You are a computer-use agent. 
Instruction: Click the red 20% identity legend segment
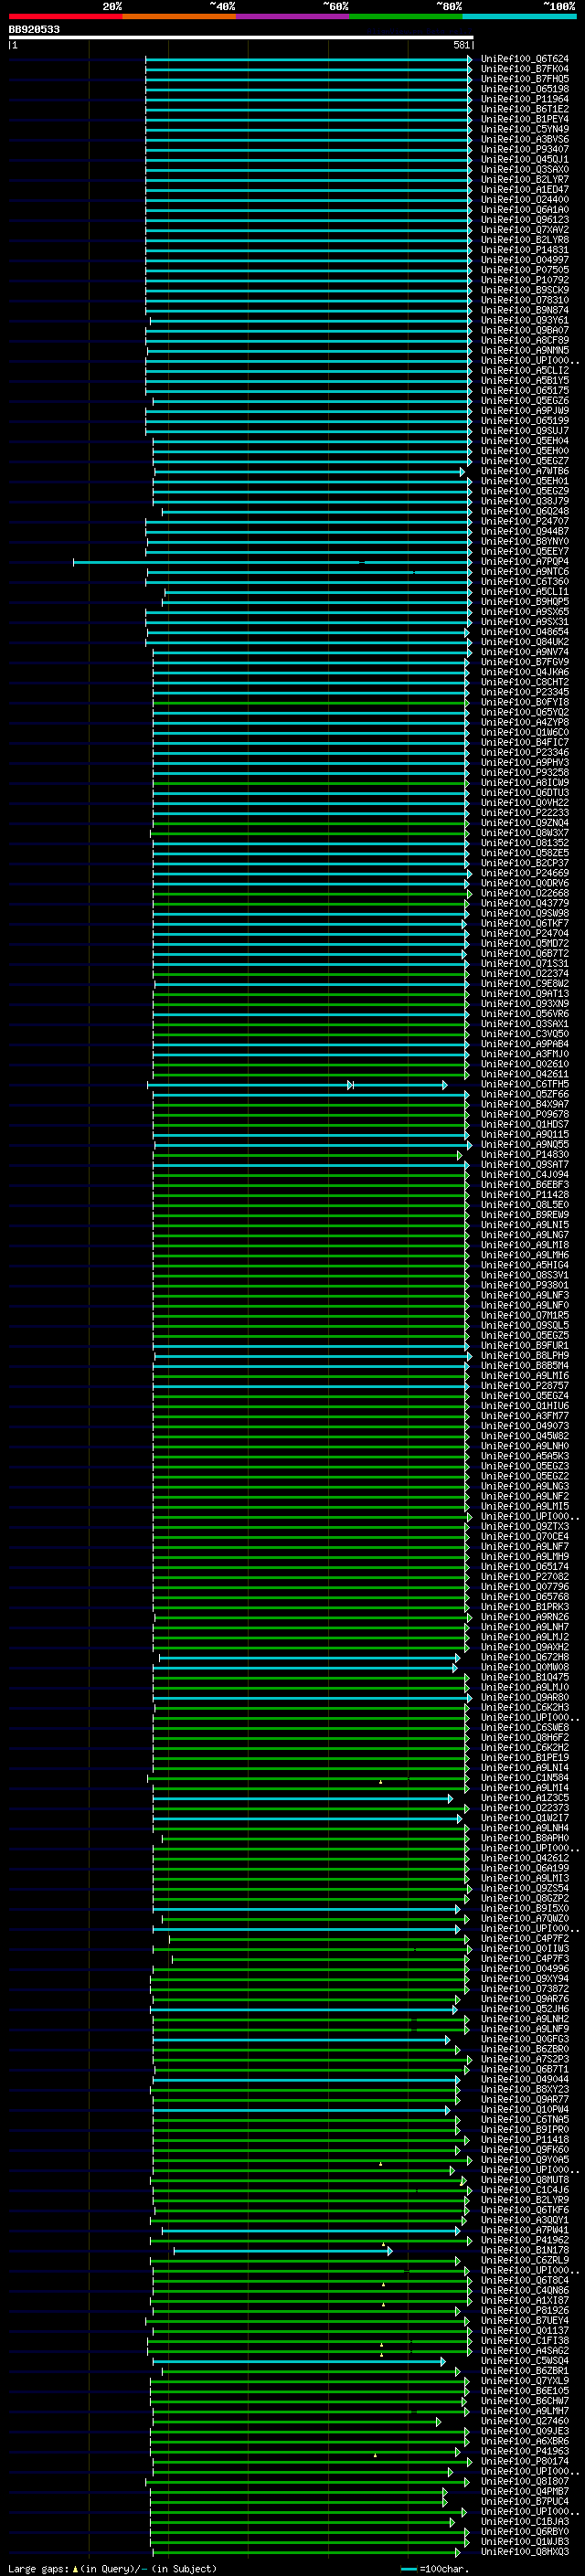point(65,16)
